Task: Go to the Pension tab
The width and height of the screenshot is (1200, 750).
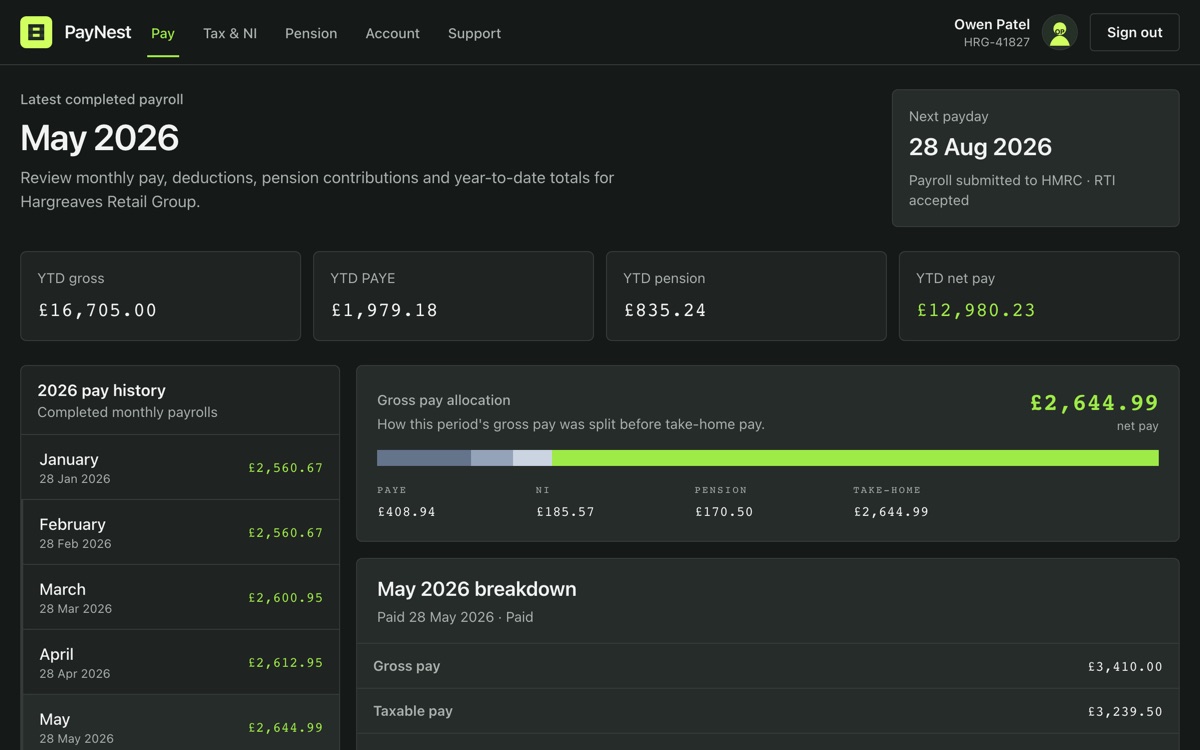Action: (x=311, y=33)
